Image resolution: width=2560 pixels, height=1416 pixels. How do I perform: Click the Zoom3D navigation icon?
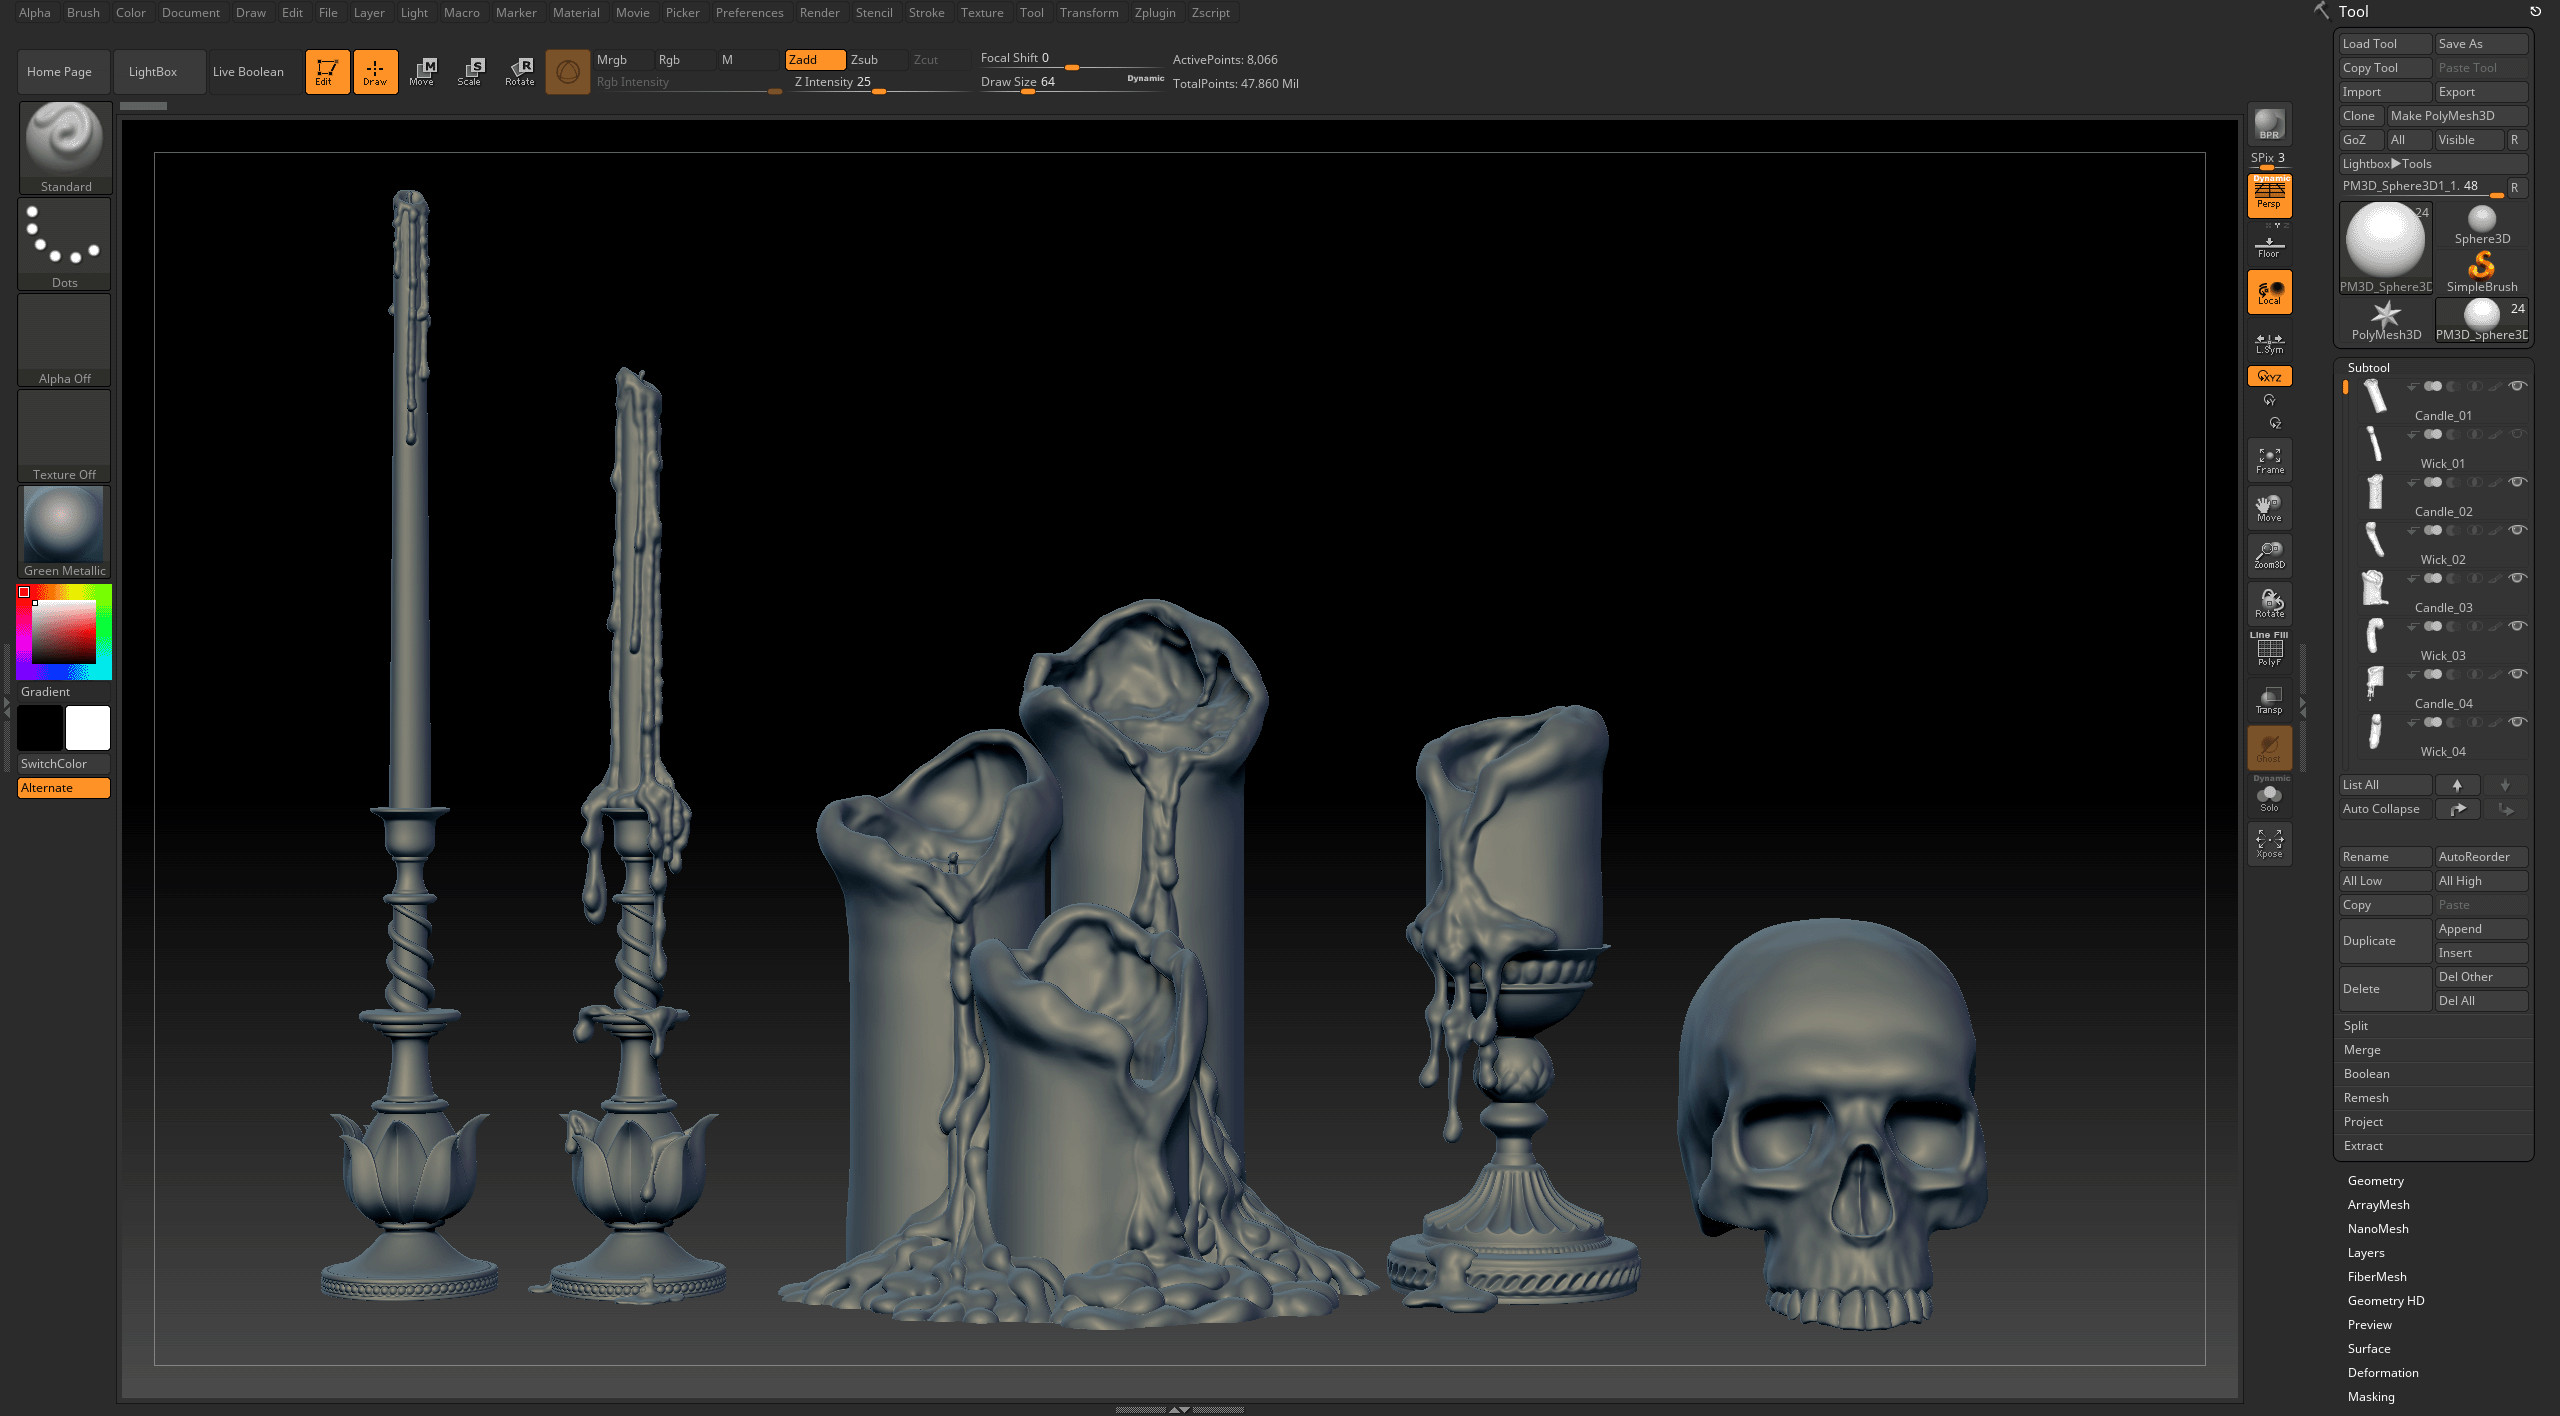pos(2269,555)
